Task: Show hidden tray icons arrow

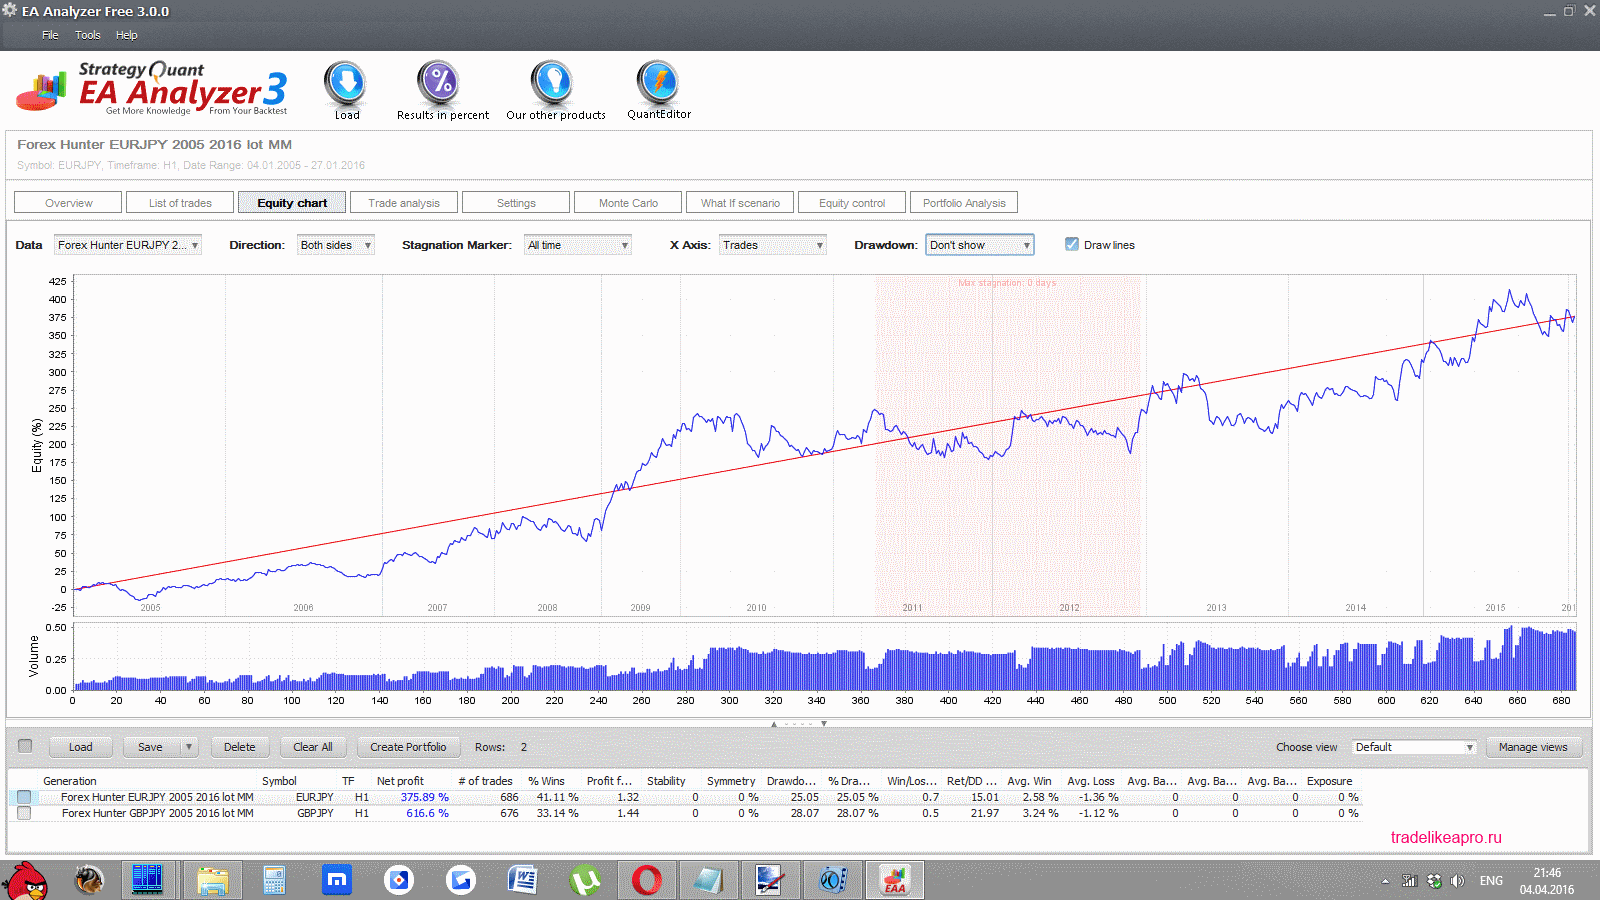Action: (1385, 882)
